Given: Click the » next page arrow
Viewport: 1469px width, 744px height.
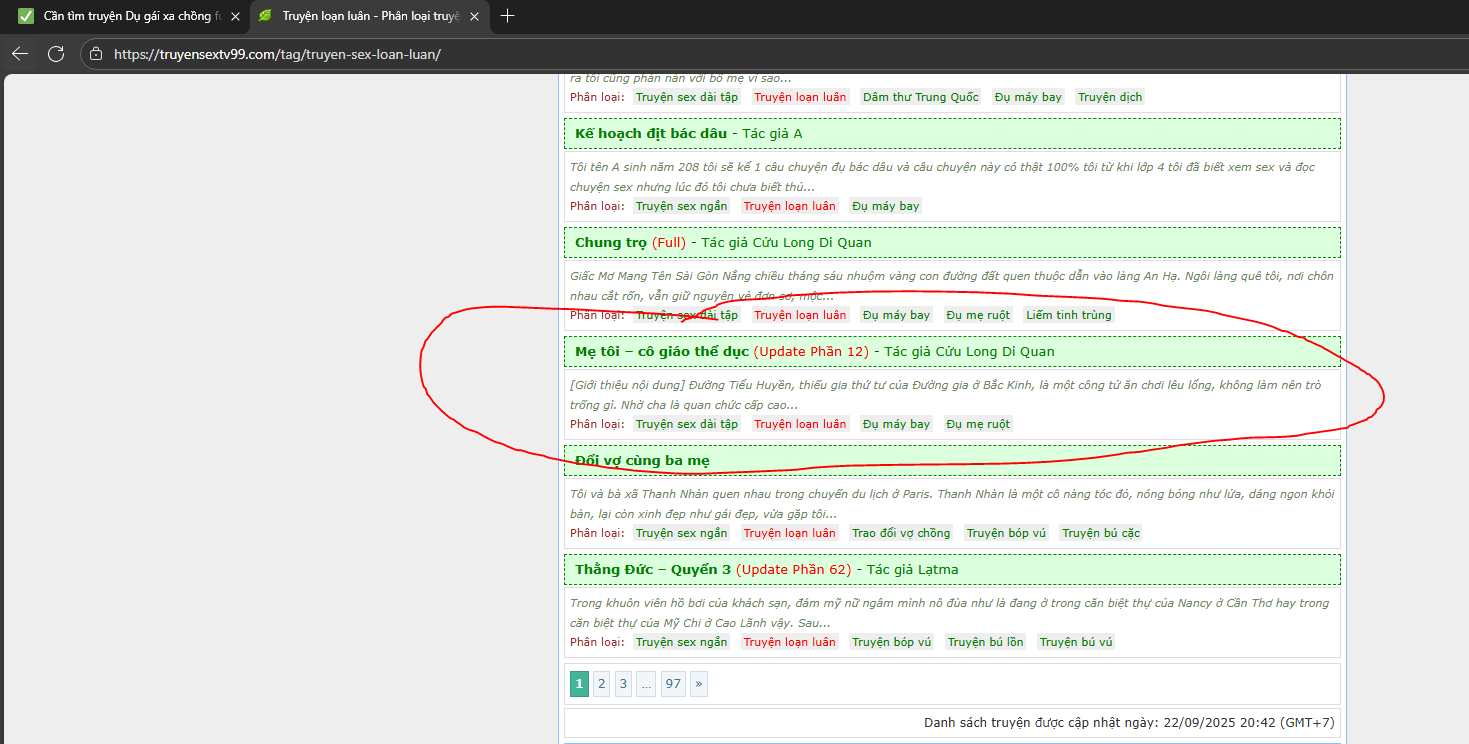Looking at the screenshot, I should pos(698,684).
